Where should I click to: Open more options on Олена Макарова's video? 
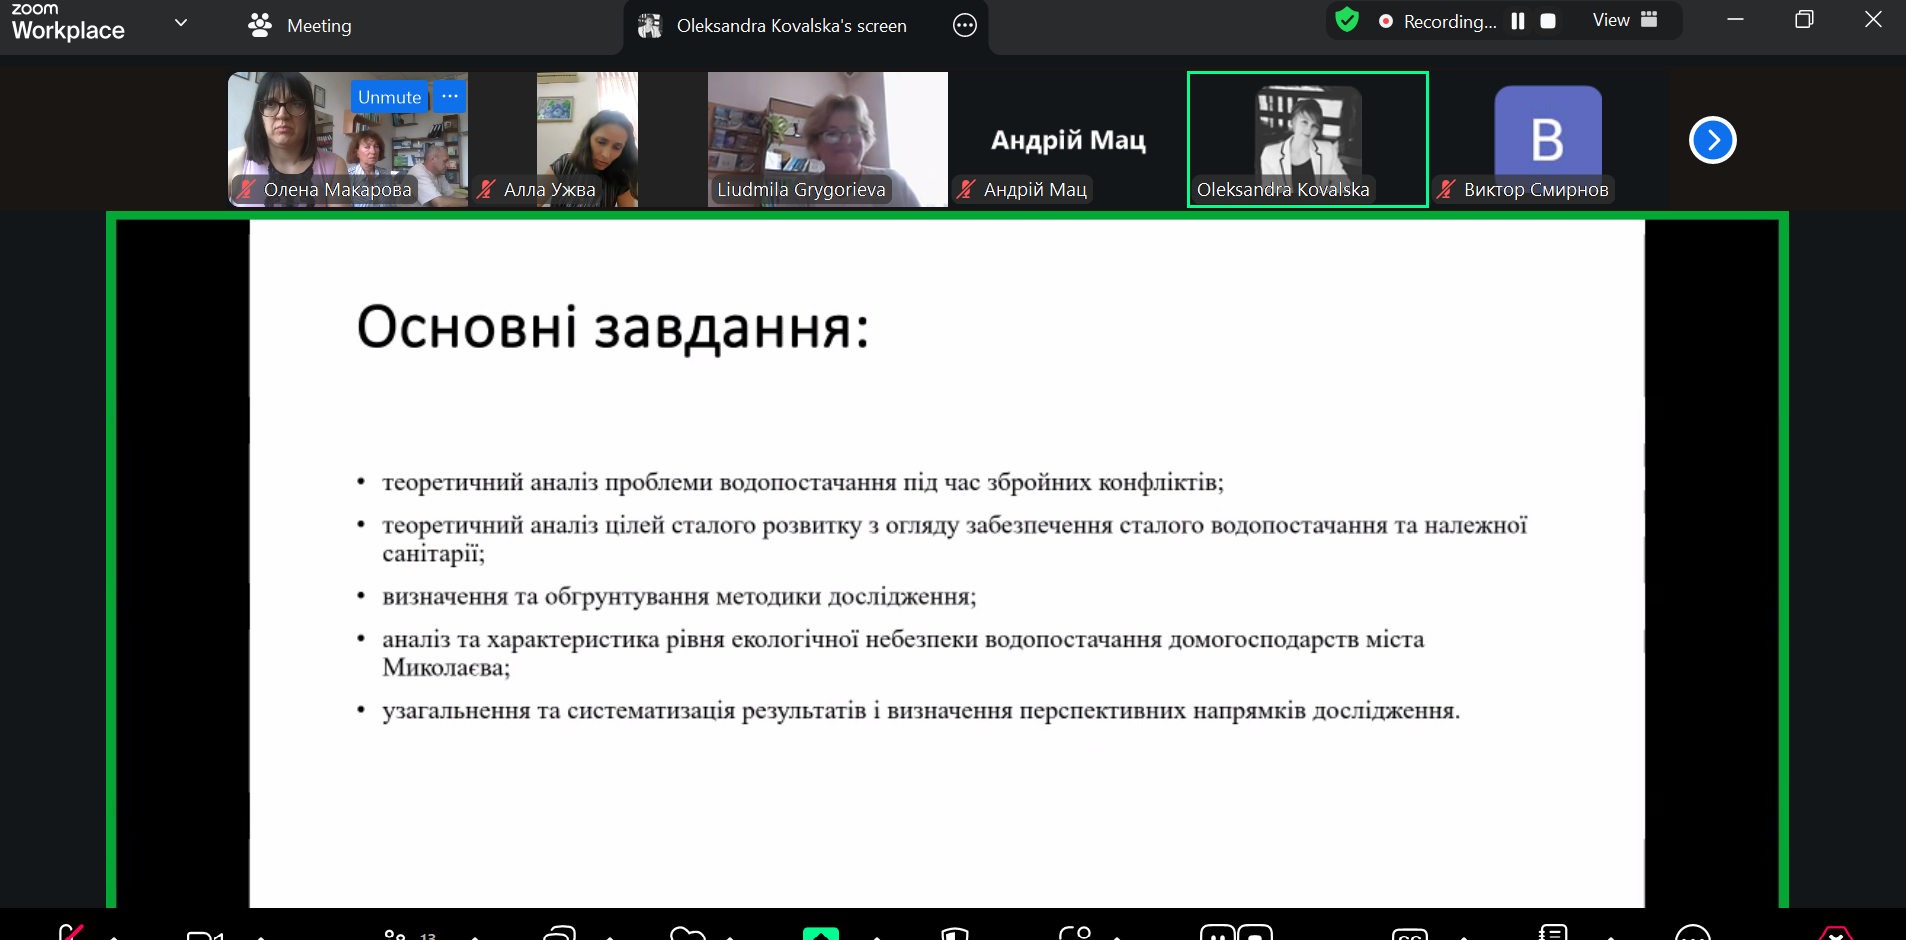coord(450,96)
